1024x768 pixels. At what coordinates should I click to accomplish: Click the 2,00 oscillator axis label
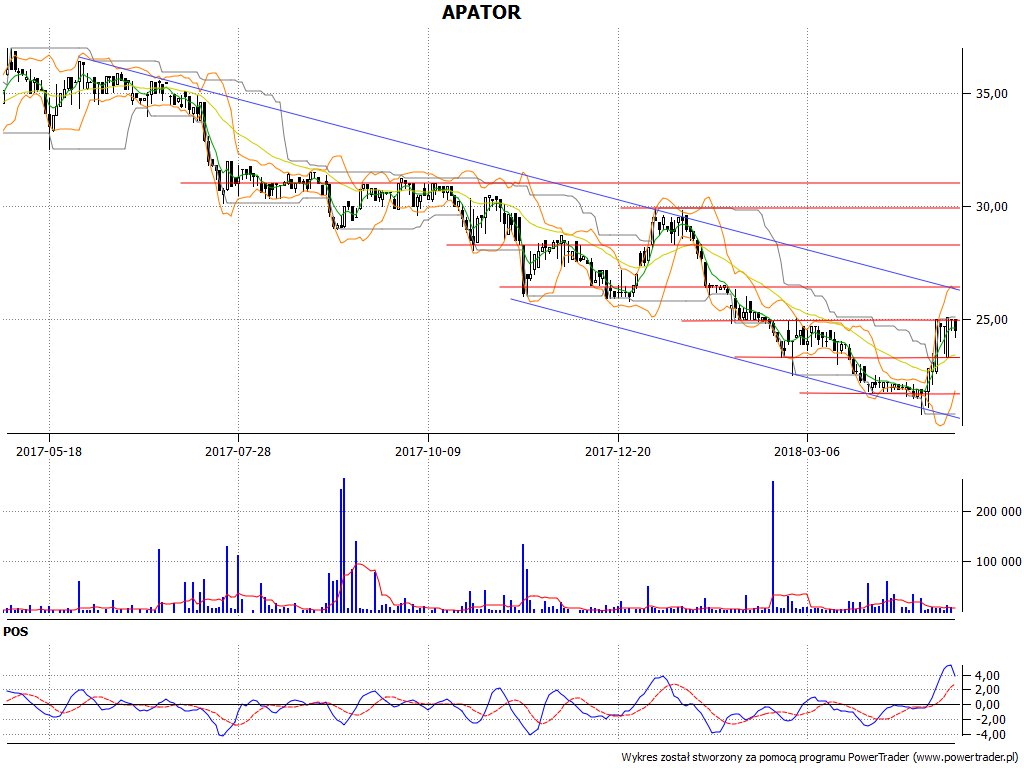[x=986, y=690]
